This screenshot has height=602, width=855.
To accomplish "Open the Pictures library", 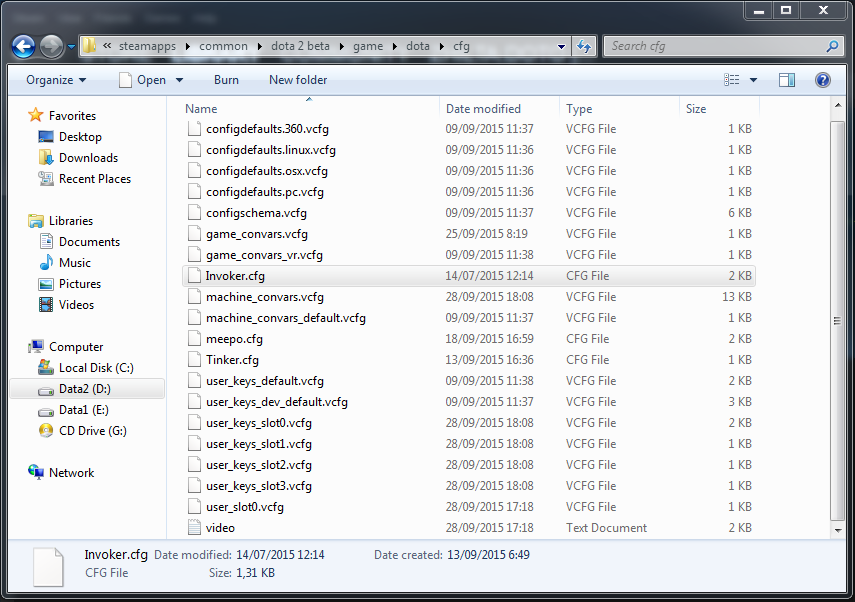I will (x=80, y=284).
